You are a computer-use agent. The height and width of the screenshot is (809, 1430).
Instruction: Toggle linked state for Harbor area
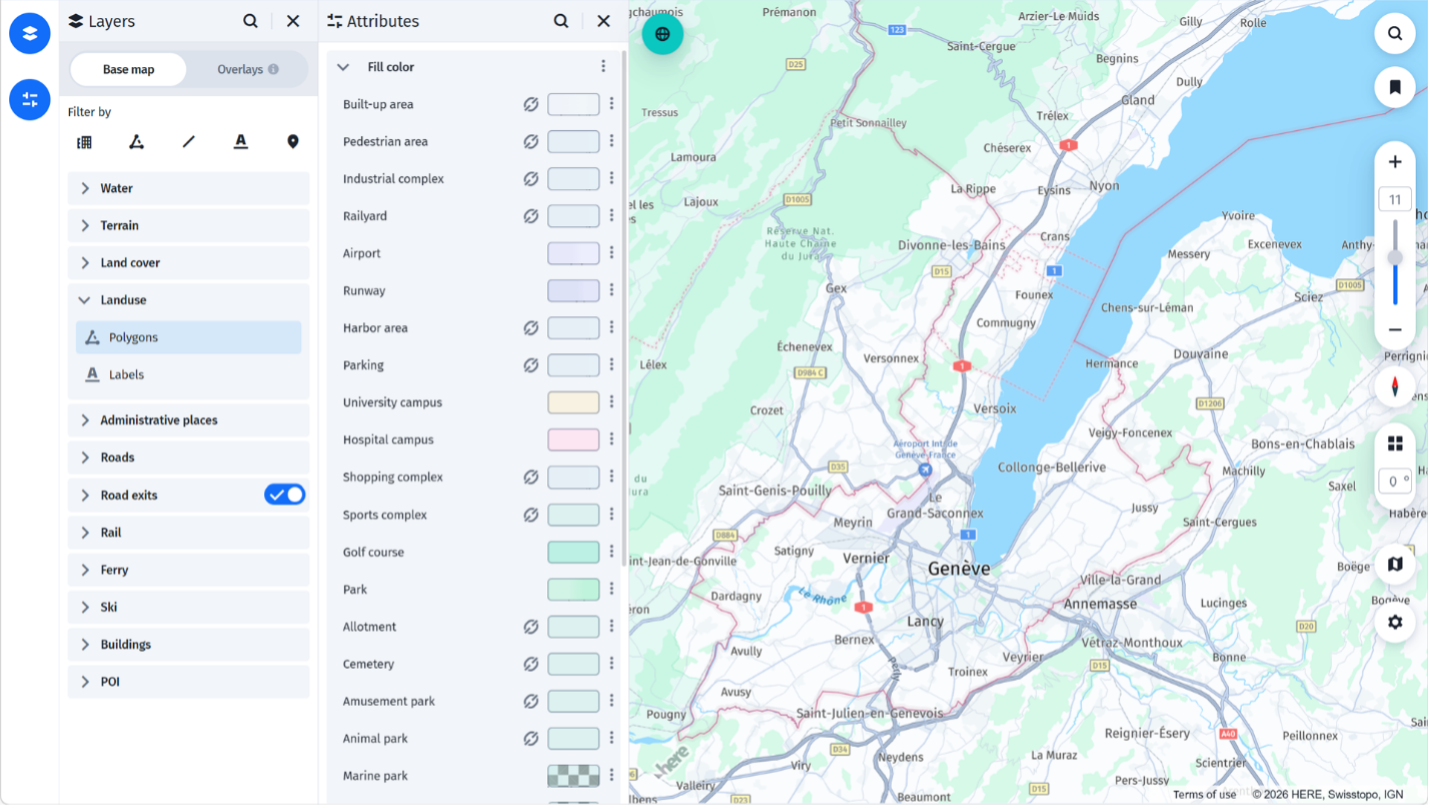(x=531, y=328)
